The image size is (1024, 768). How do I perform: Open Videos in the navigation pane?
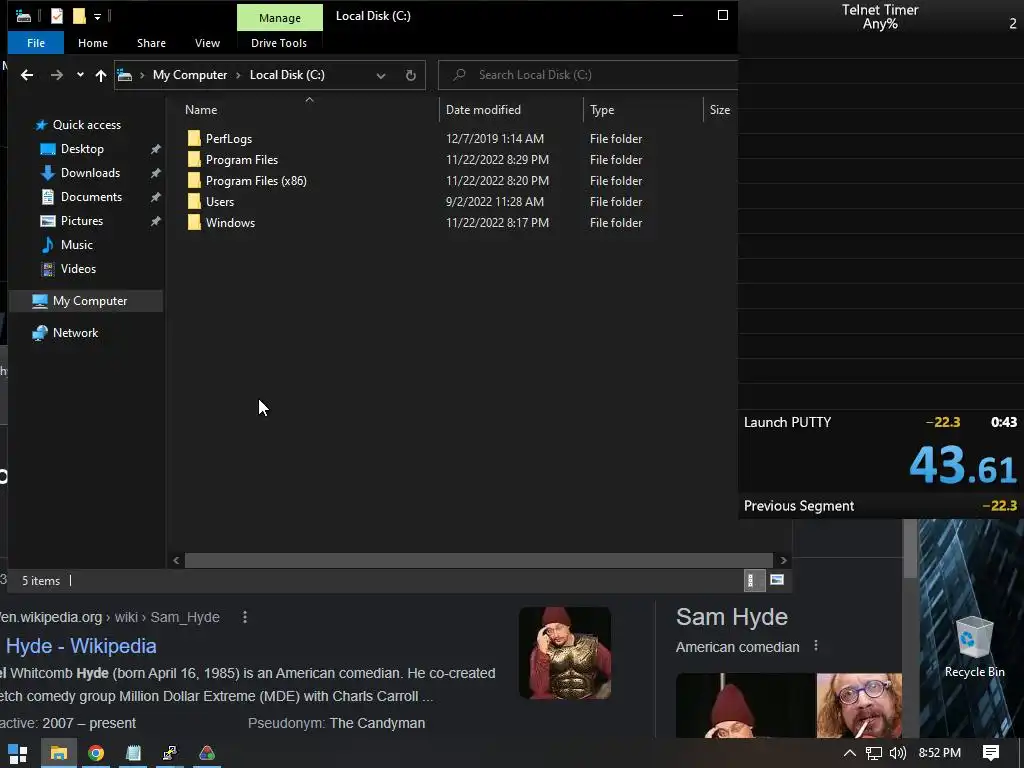pyautogui.click(x=78, y=269)
